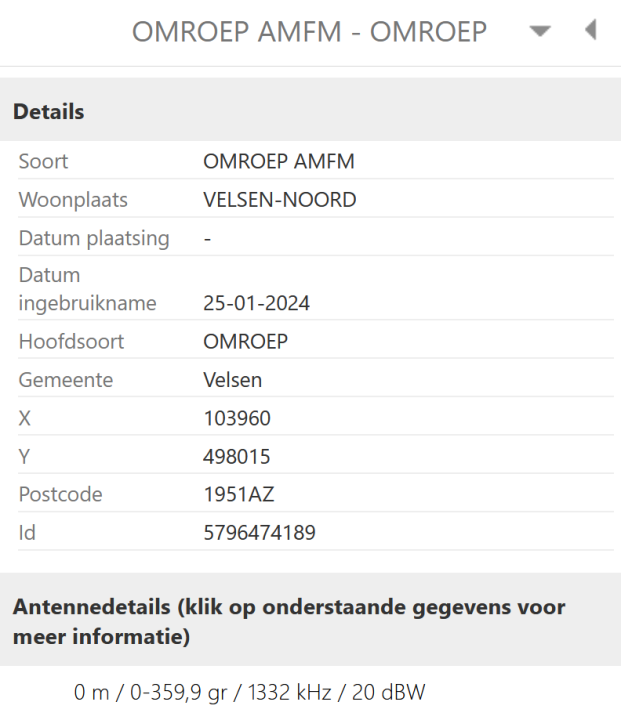This screenshot has height=720, width=621.
Task: Click the X coordinate value 103960
Action: click(x=236, y=419)
